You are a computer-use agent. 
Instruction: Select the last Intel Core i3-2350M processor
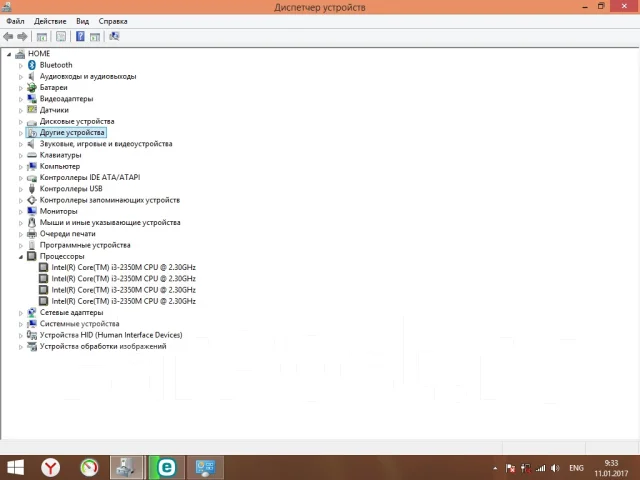(x=124, y=301)
